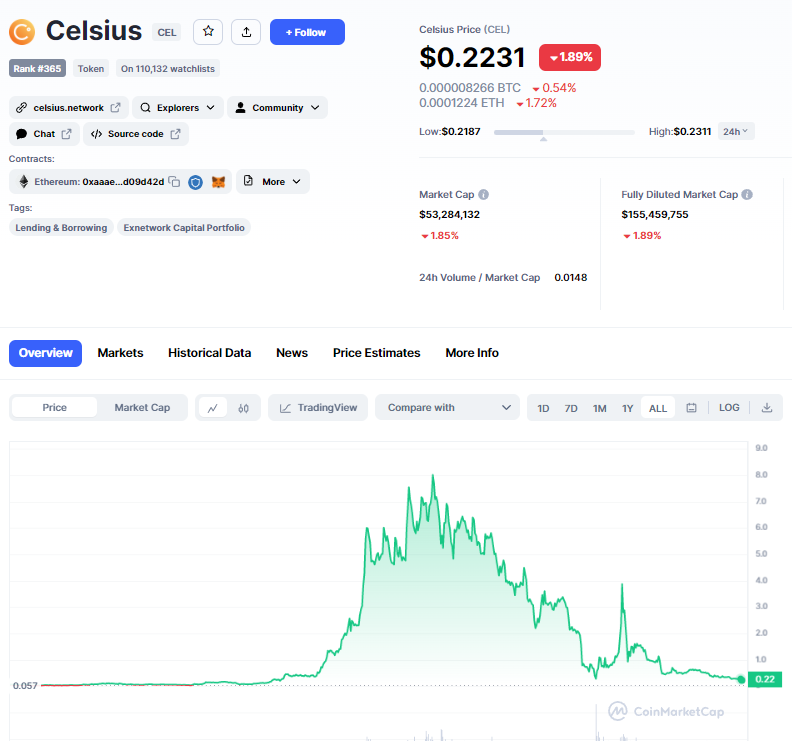
Task: Click the blue shield wallet icon
Action: tap(196, 182)
